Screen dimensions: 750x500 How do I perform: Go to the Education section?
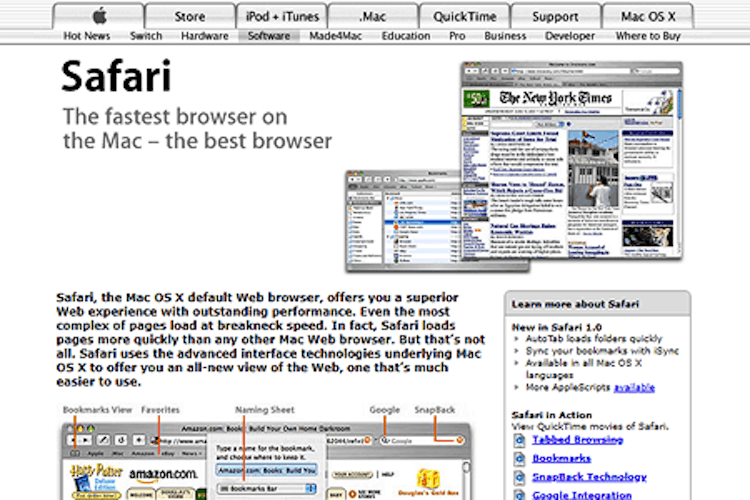406,36
